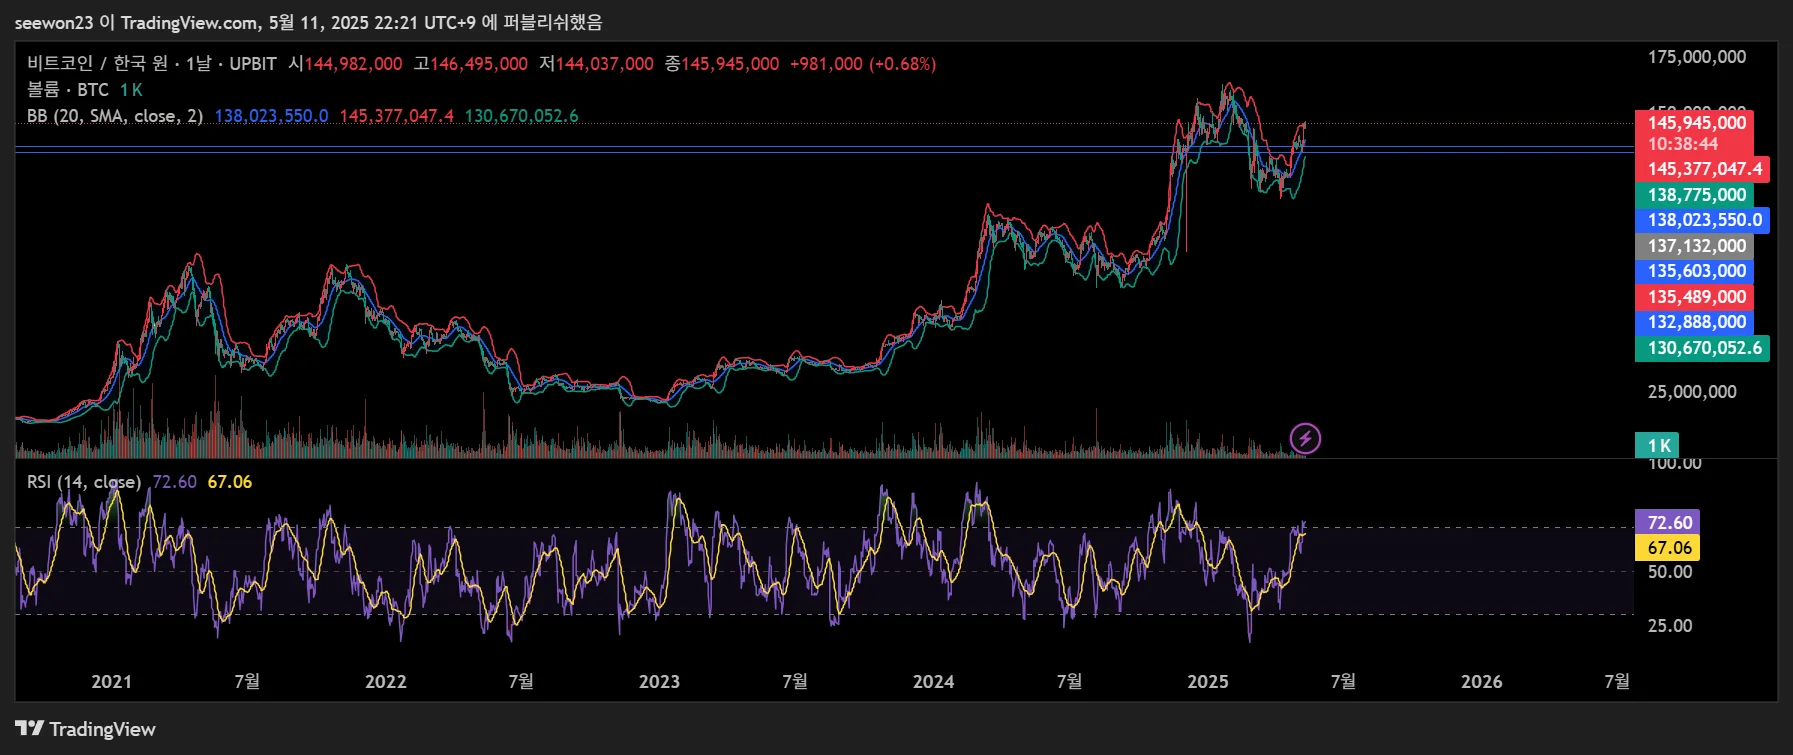Click the 2021 label on time axis
Image resolution: width=1793 pixels, height=755 pixels.
pos(111,682)
